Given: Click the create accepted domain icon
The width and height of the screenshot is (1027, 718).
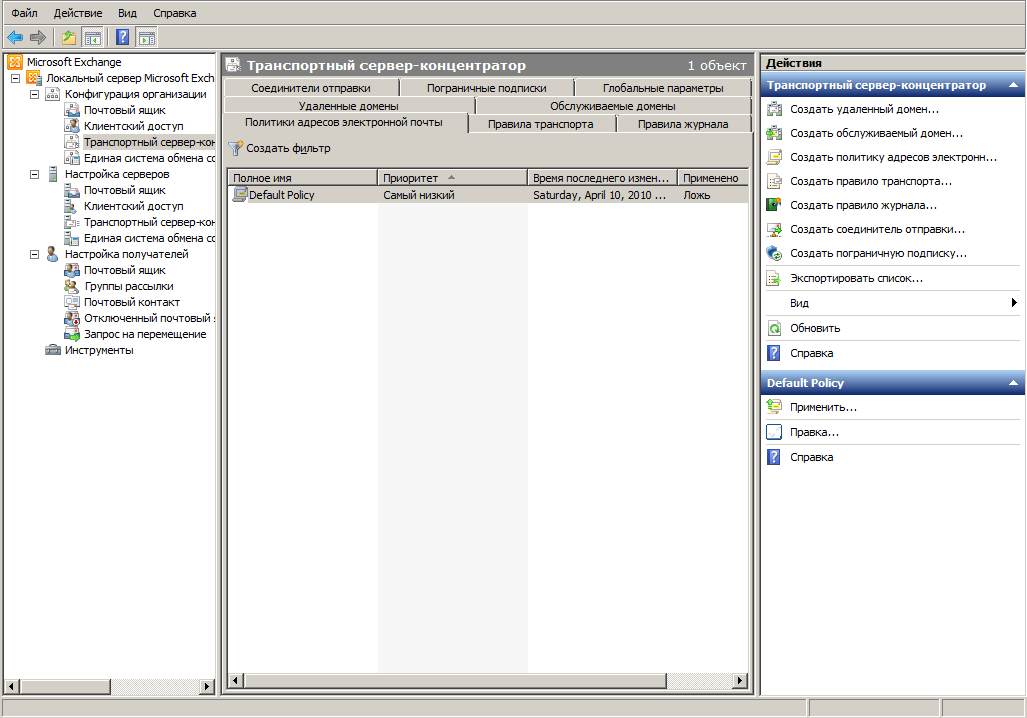Looking at the screenshot, I should click(774, 133).
